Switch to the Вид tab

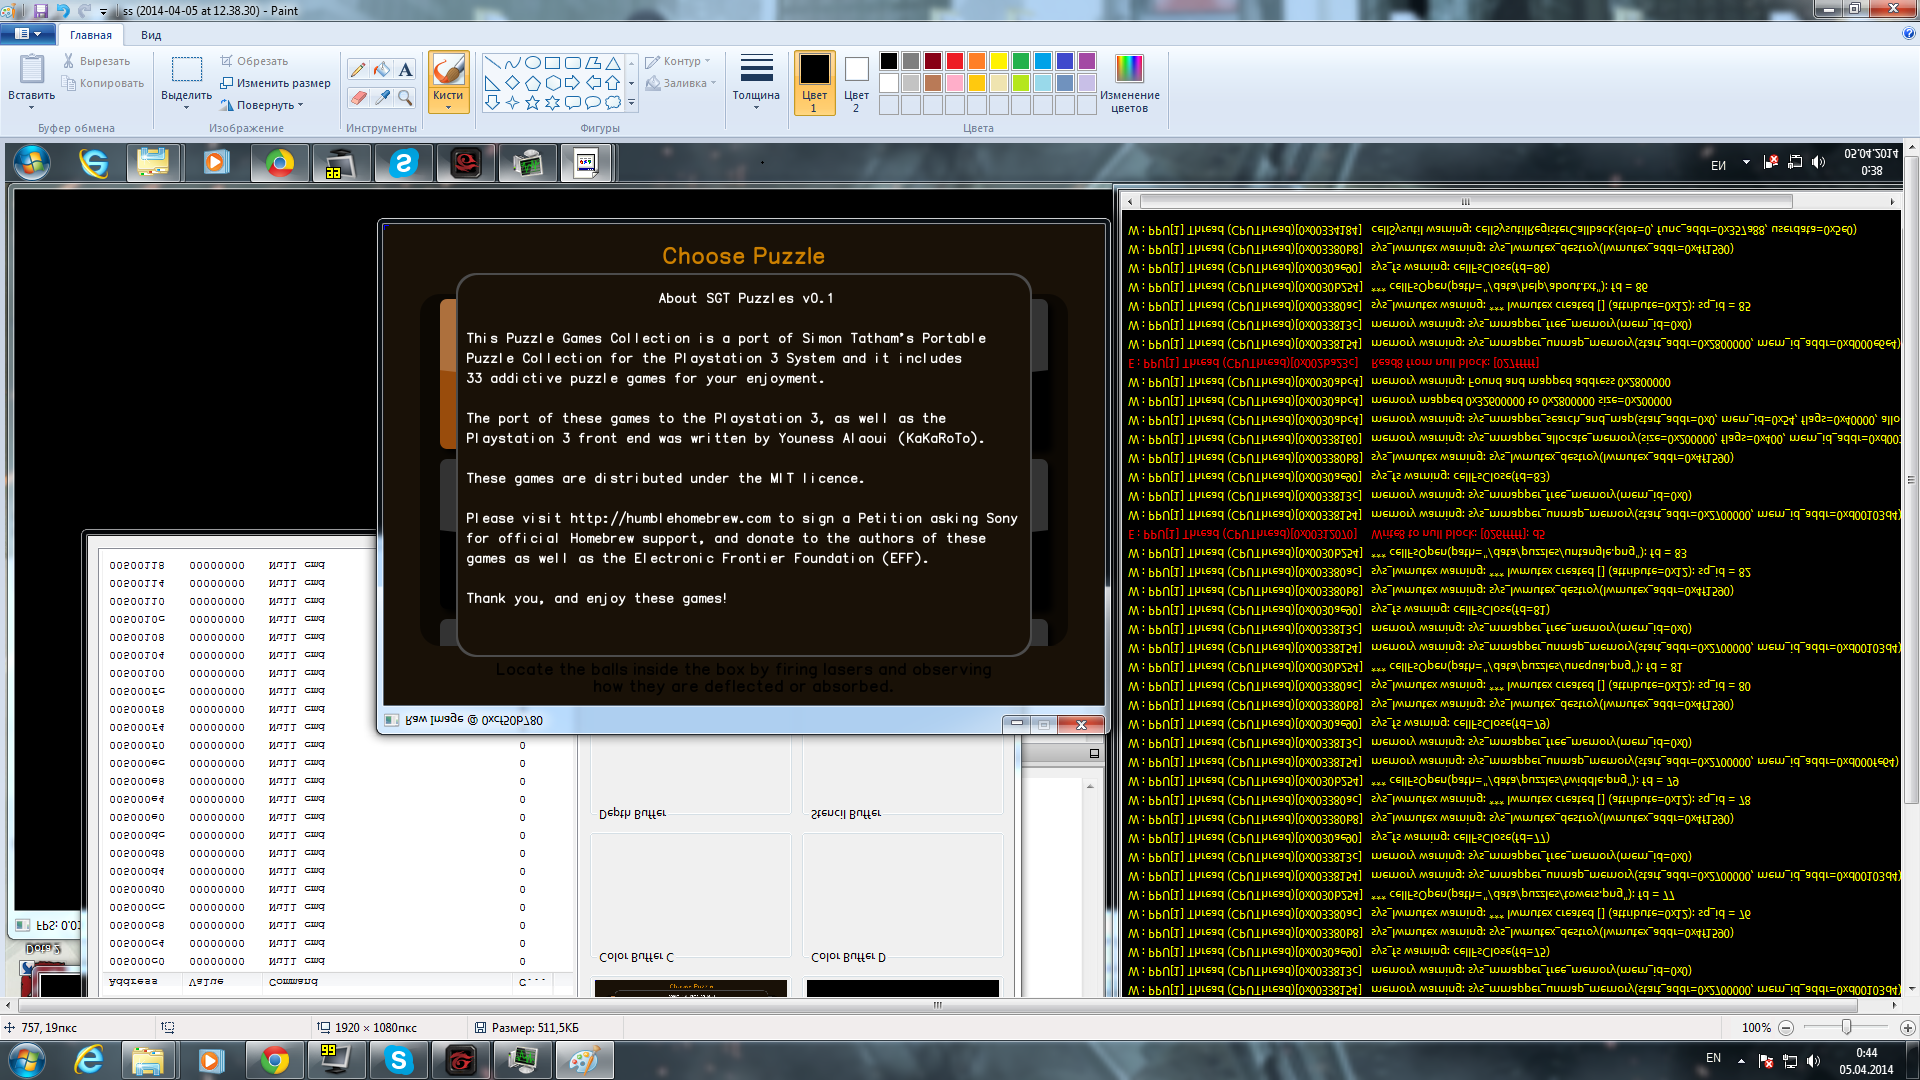[x=151, y=35]
